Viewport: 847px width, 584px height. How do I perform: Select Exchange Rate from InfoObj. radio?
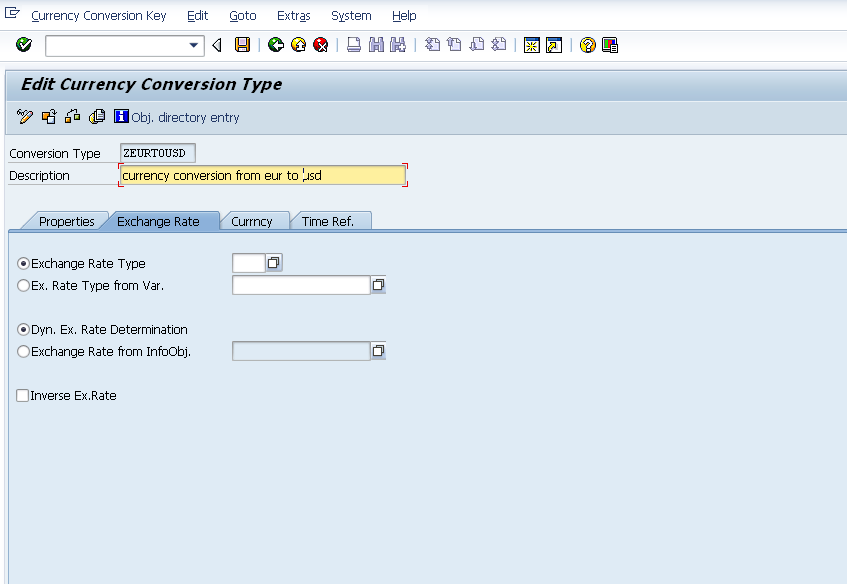[23, 352]
